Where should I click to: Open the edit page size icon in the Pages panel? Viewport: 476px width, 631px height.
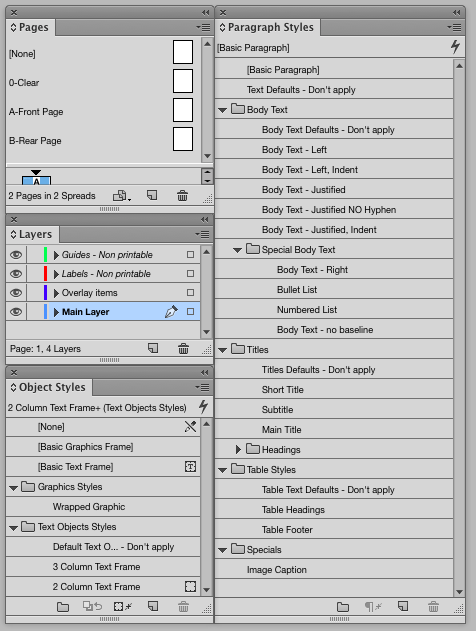pos(122,196)
